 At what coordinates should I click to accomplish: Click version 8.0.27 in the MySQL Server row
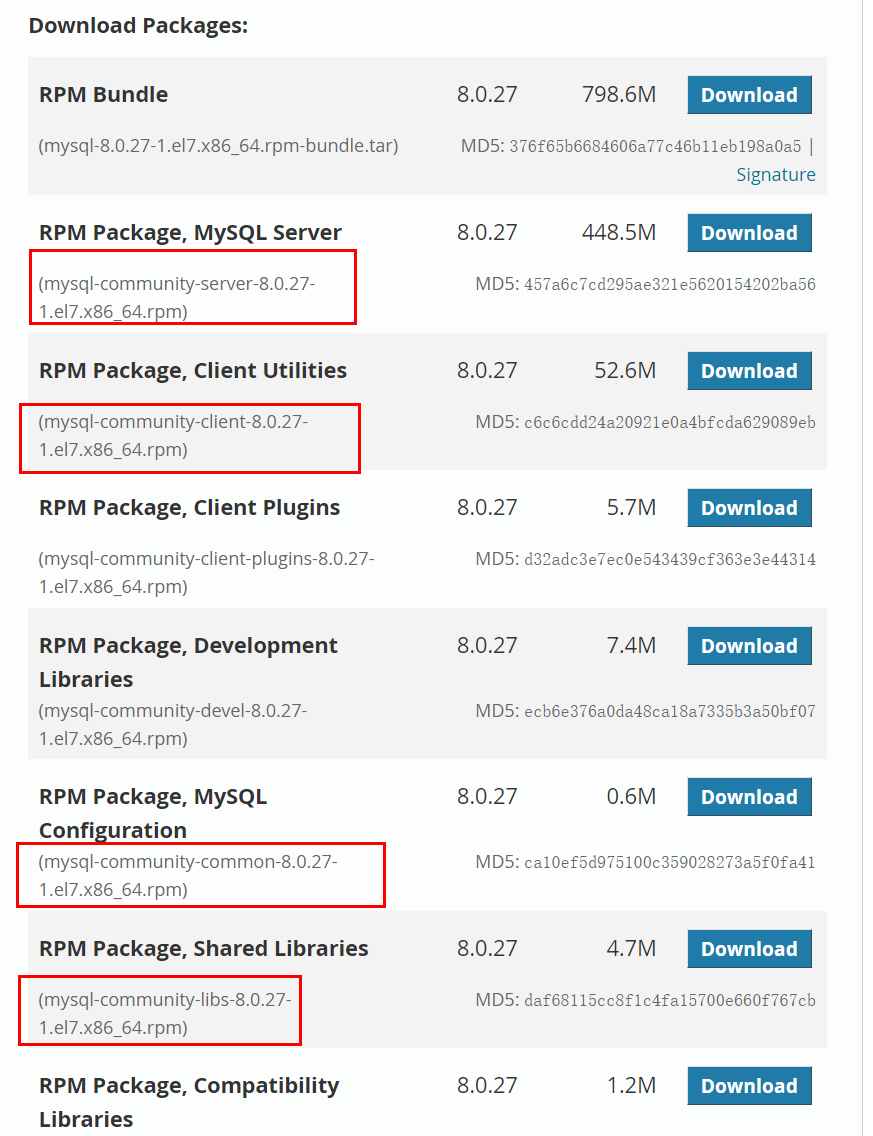[487, 233]
